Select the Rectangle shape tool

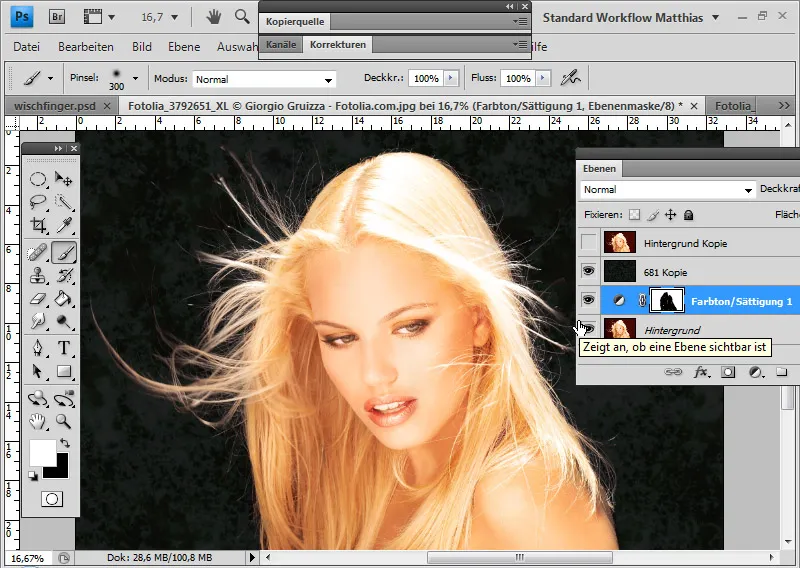coord(64,371)
